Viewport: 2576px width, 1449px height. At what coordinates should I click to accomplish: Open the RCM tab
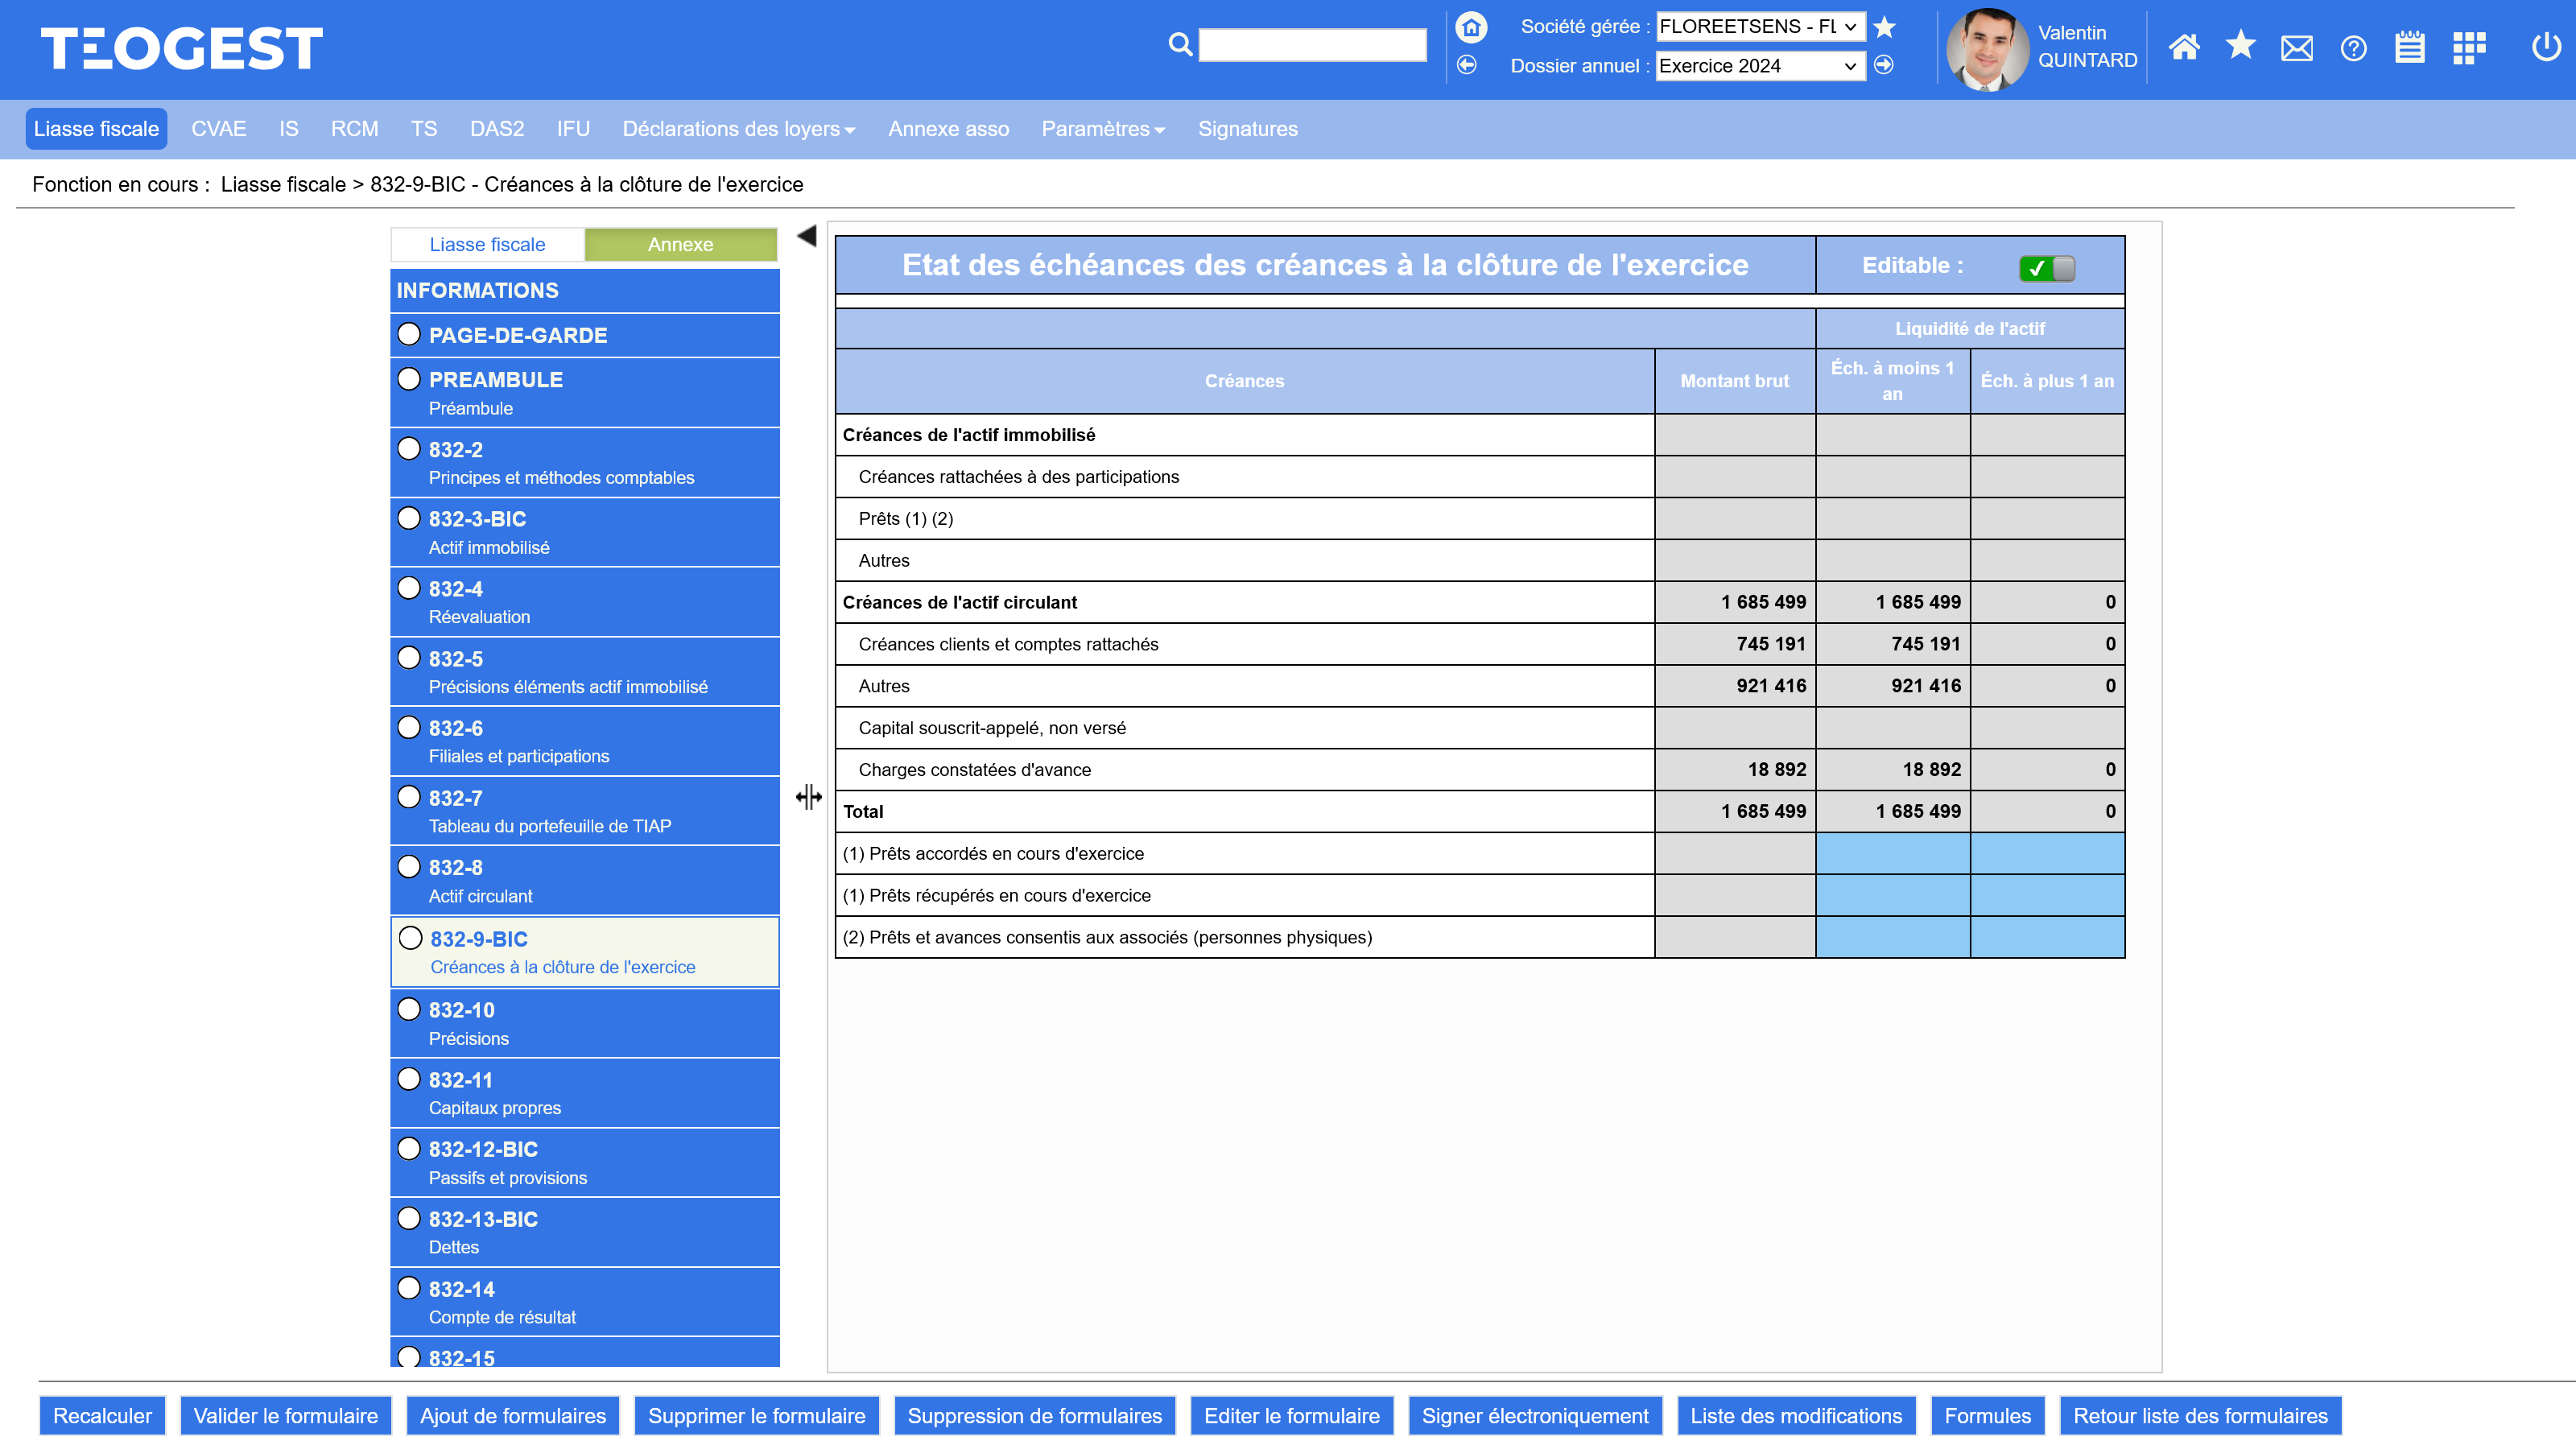pyautogui.click(x=355, y=129)
